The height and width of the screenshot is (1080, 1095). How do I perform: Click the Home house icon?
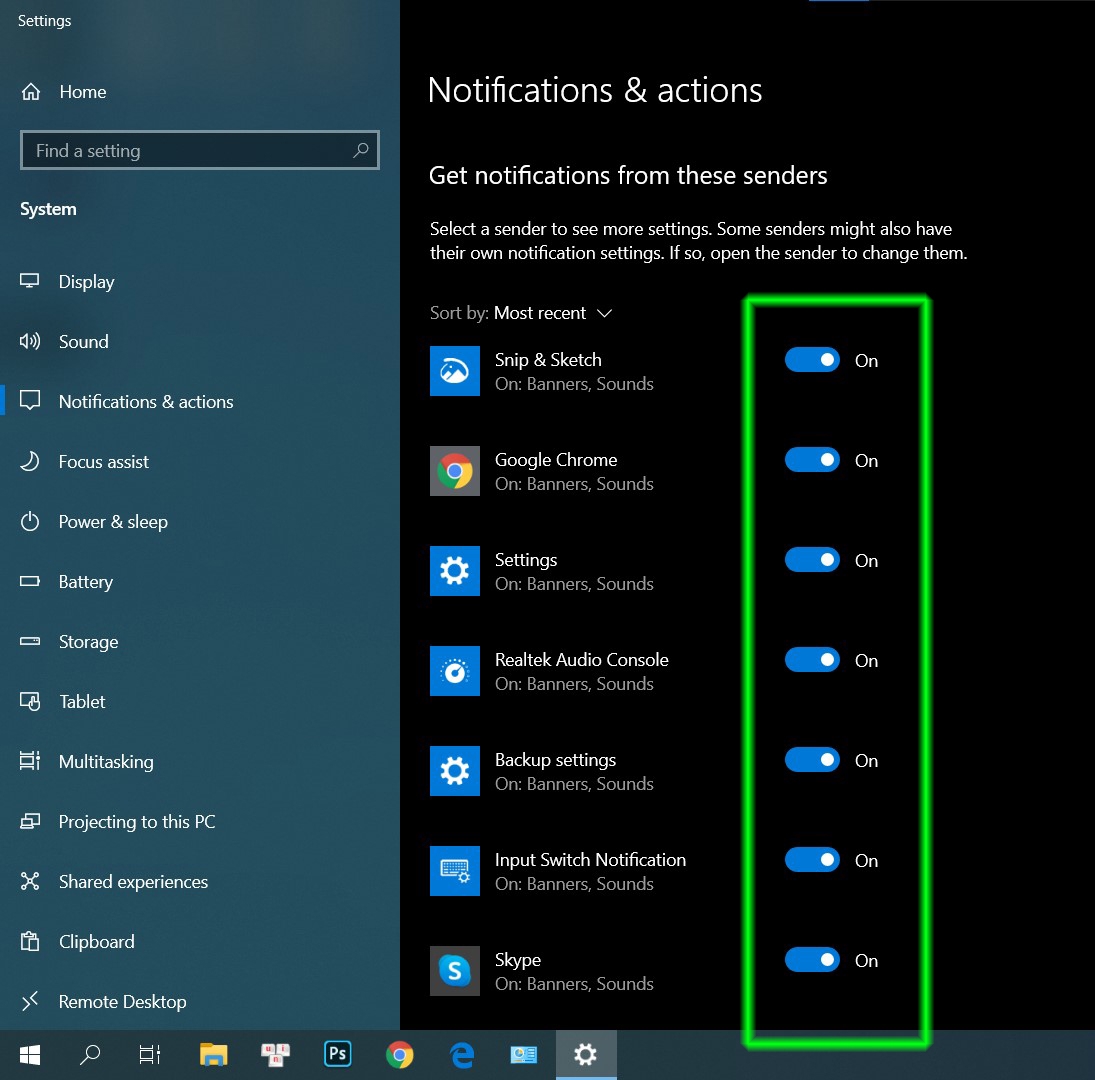tap(31, 91)
